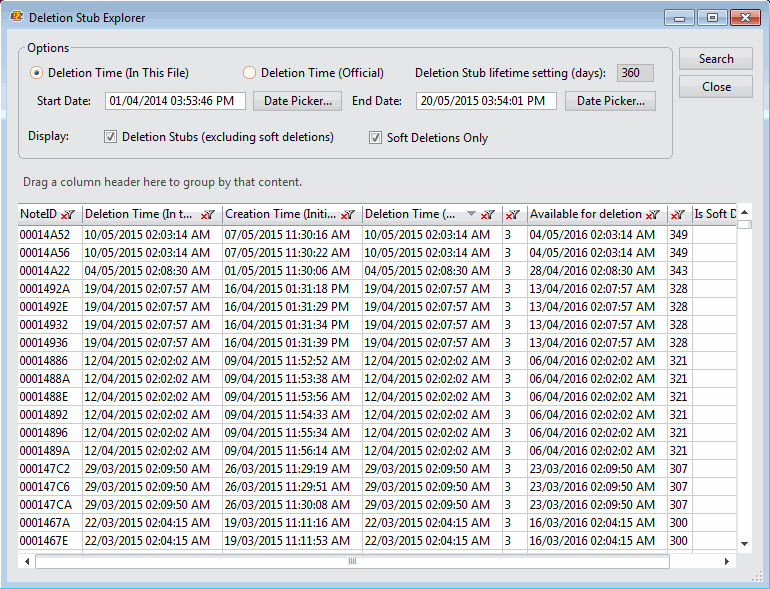Sort by the Is Soft D... column header
This screenshot has height=589, width=770.
coord(716,214)
